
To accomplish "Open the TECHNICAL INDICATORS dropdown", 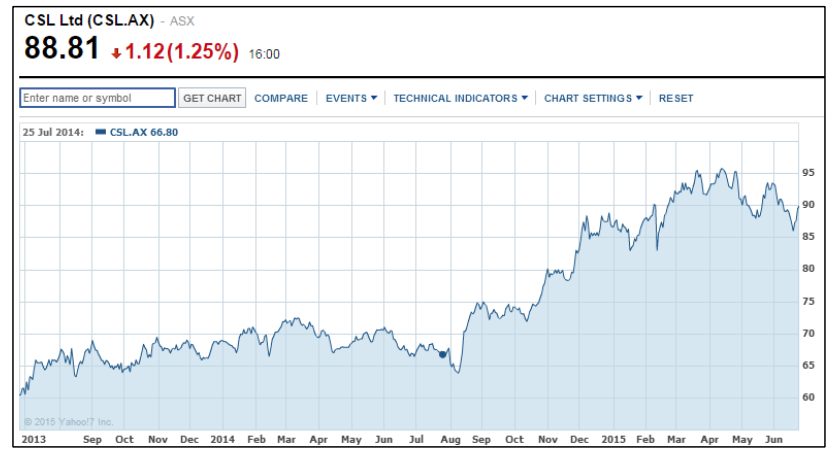I will point(460,98).
